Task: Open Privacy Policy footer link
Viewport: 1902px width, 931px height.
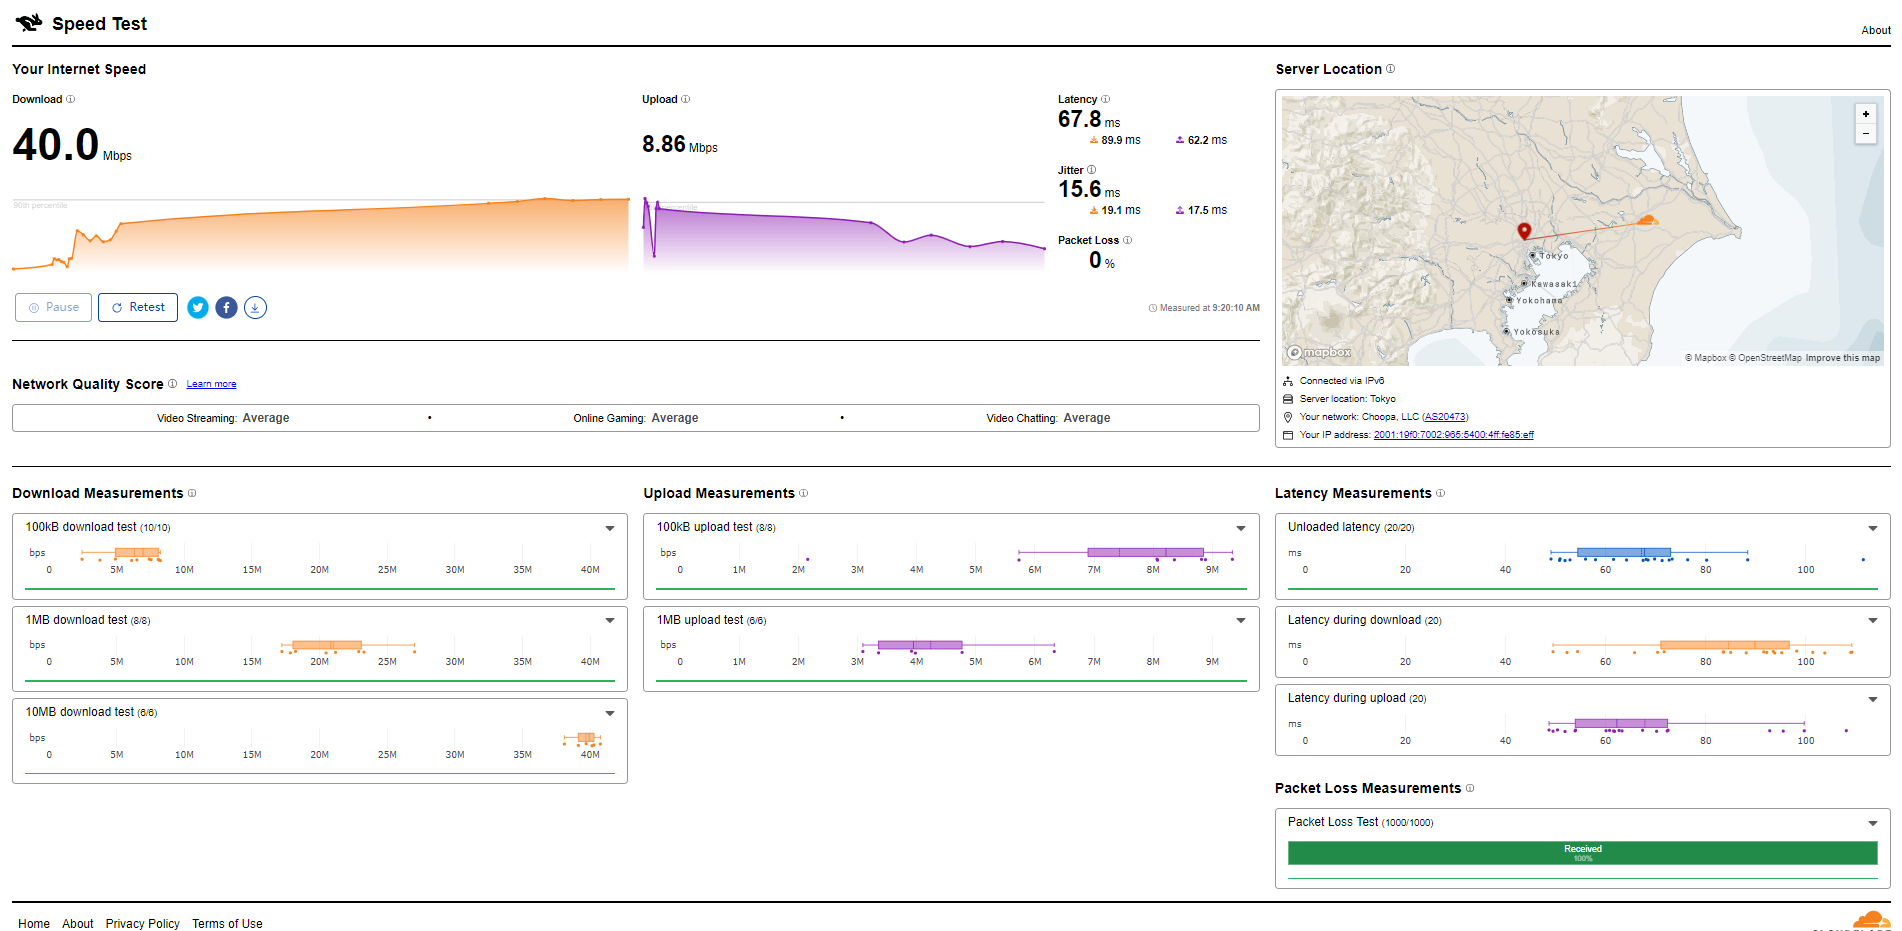Action: click(x=143, y=924)
